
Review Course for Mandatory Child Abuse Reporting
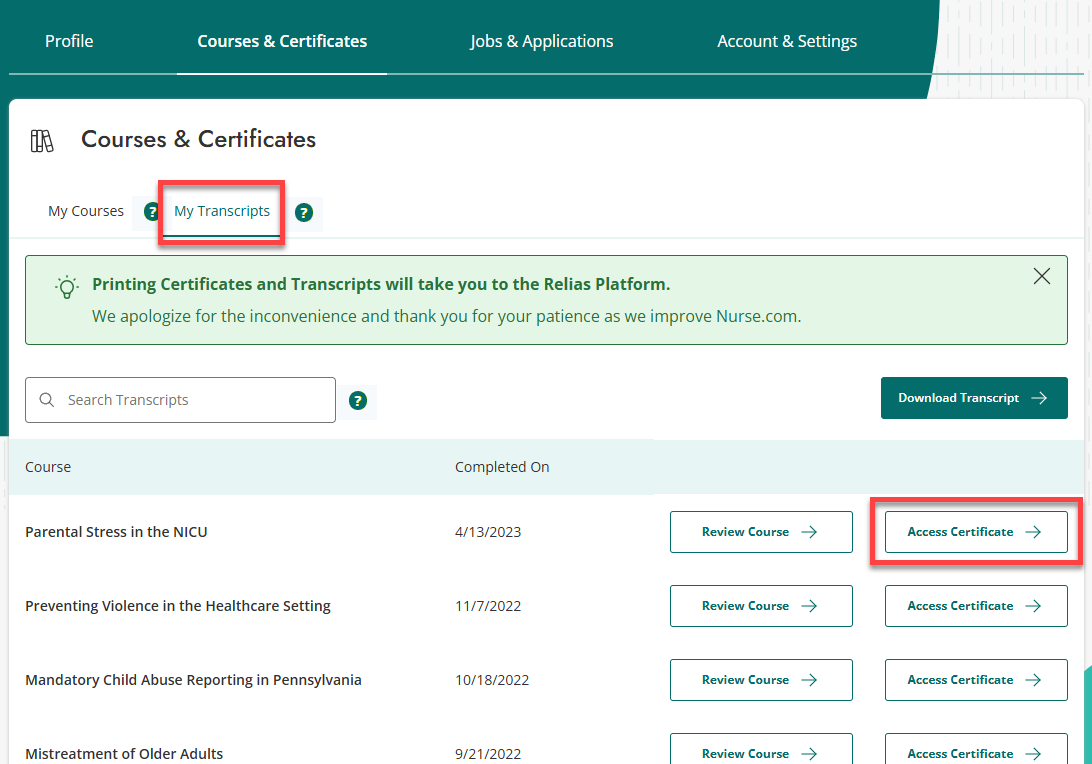(761, 680)
